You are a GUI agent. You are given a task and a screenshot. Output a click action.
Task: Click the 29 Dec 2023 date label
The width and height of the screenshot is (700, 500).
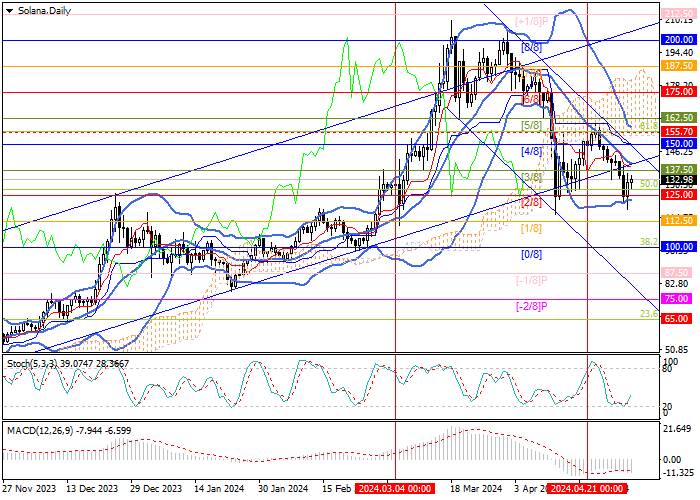point(156,488)
